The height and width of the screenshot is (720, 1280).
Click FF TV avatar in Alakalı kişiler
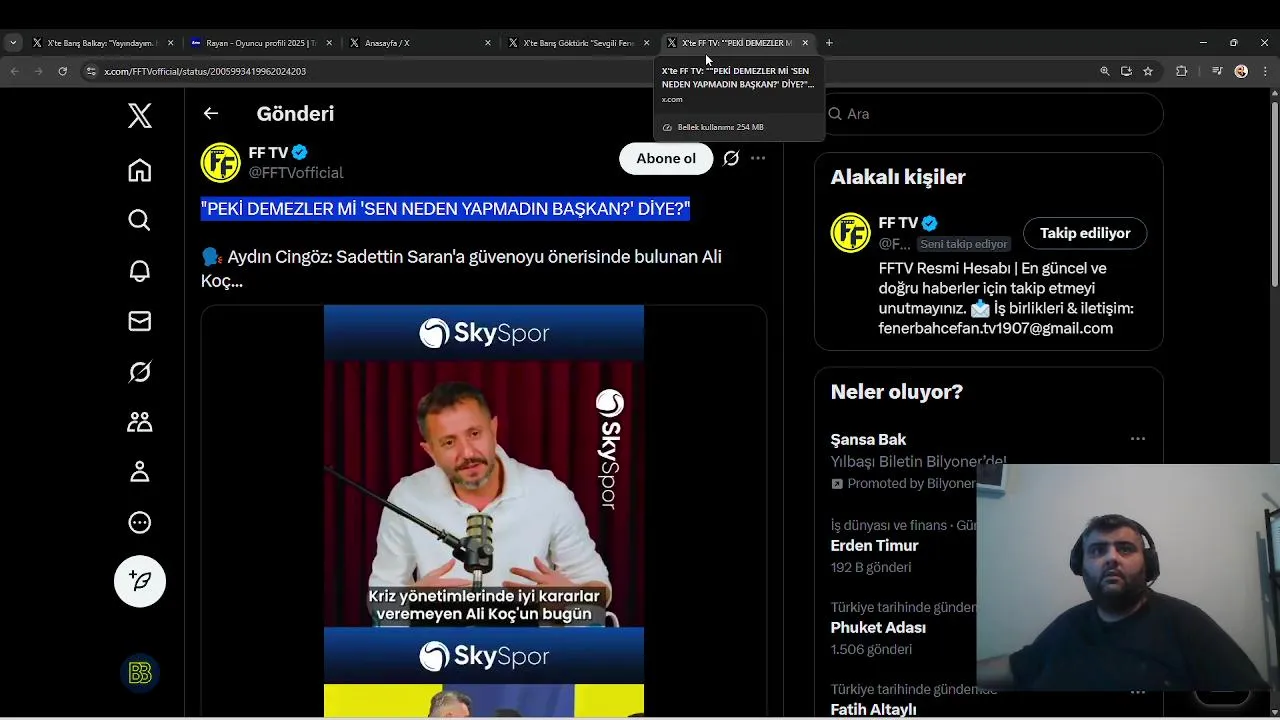(851, 233)
